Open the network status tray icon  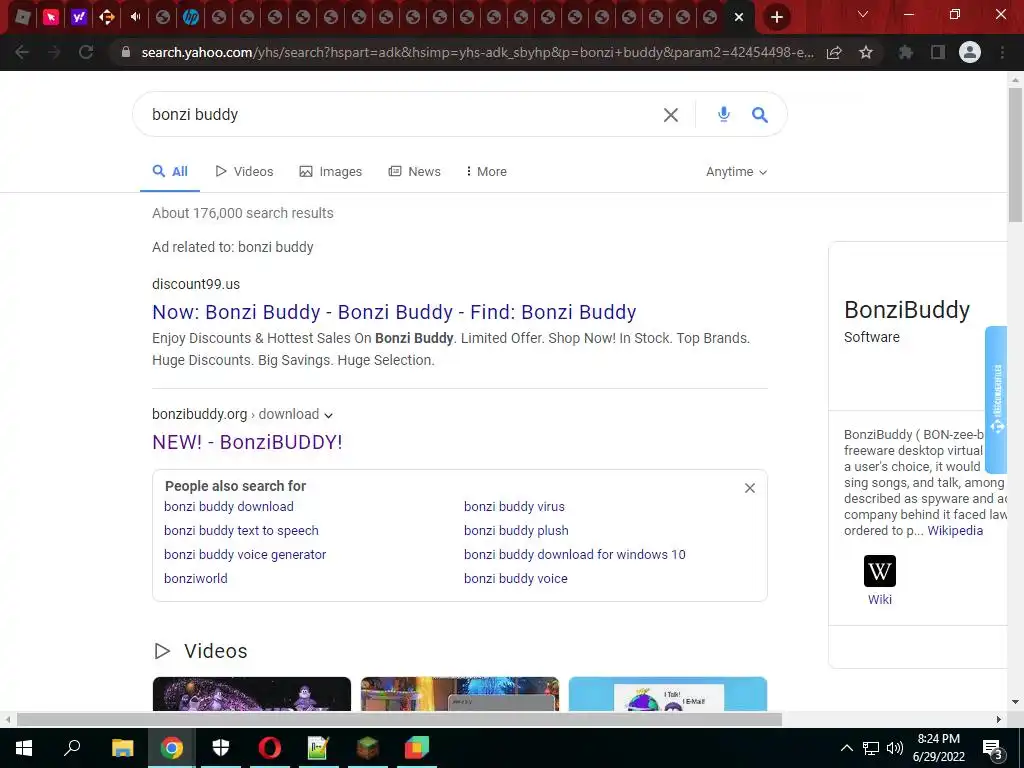click(x=871, y=748)
